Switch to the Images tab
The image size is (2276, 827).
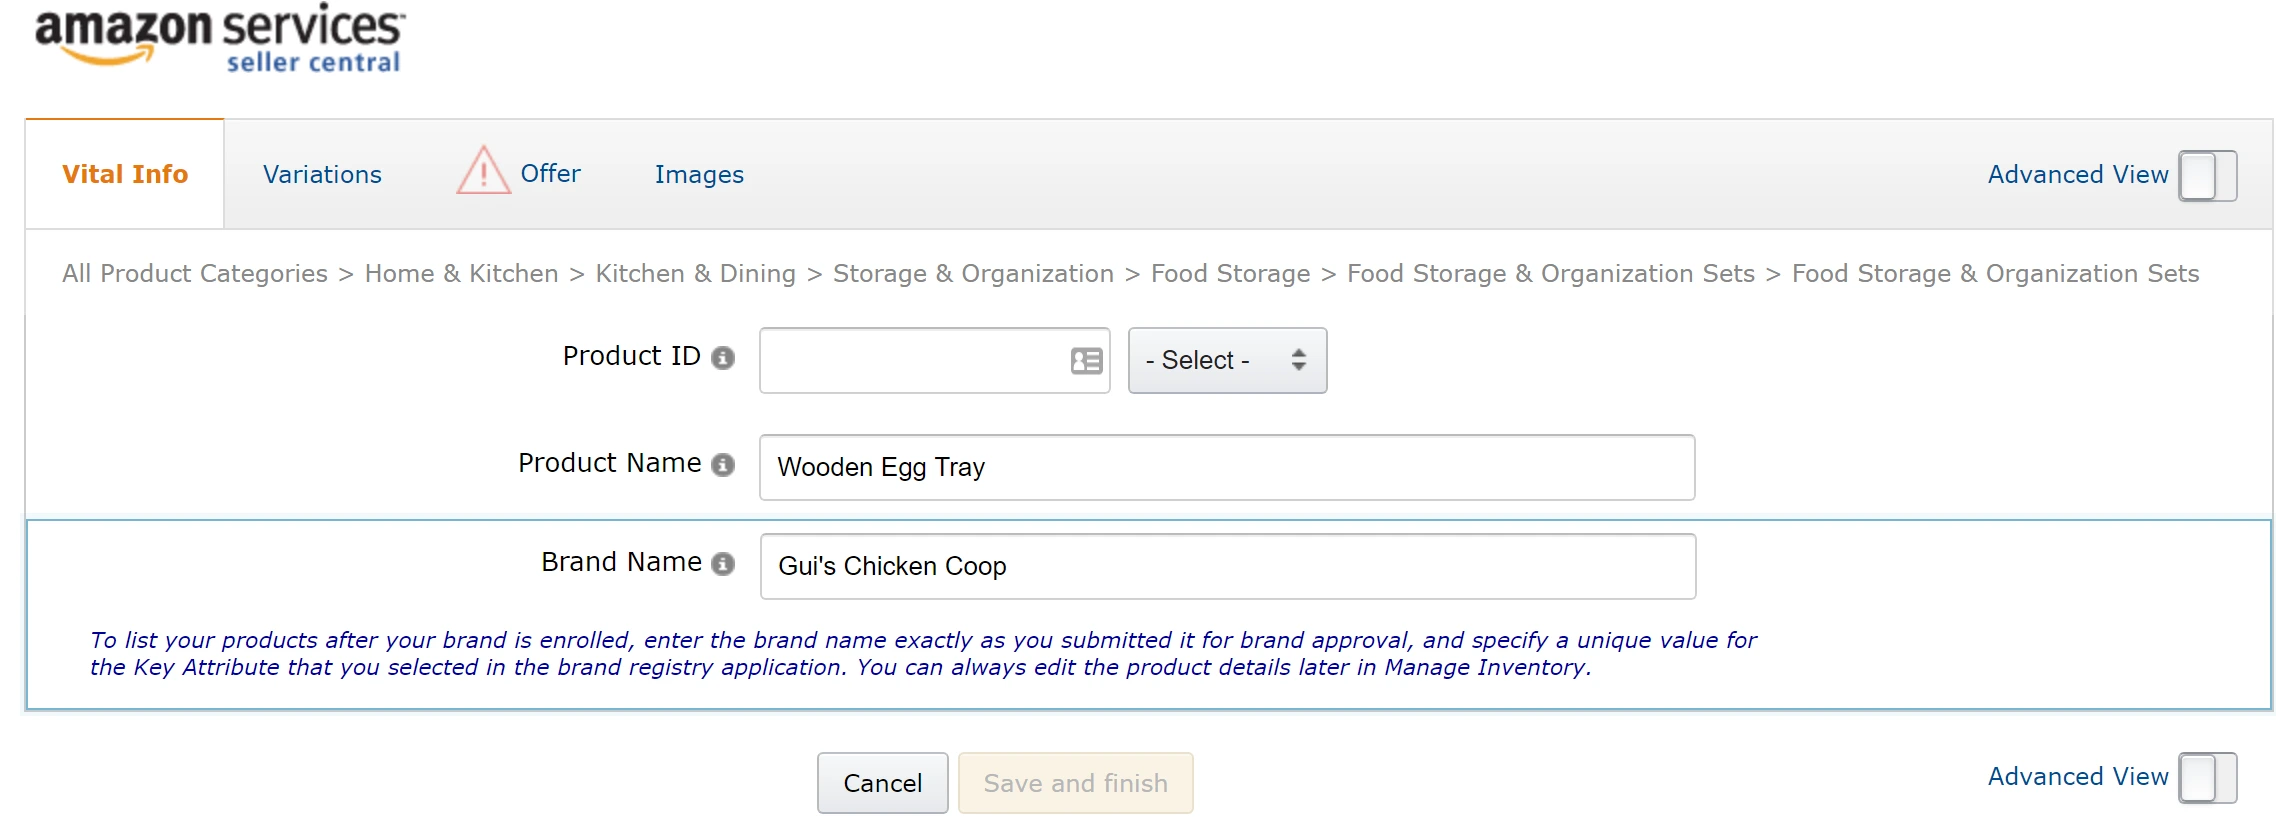(699, 175)
